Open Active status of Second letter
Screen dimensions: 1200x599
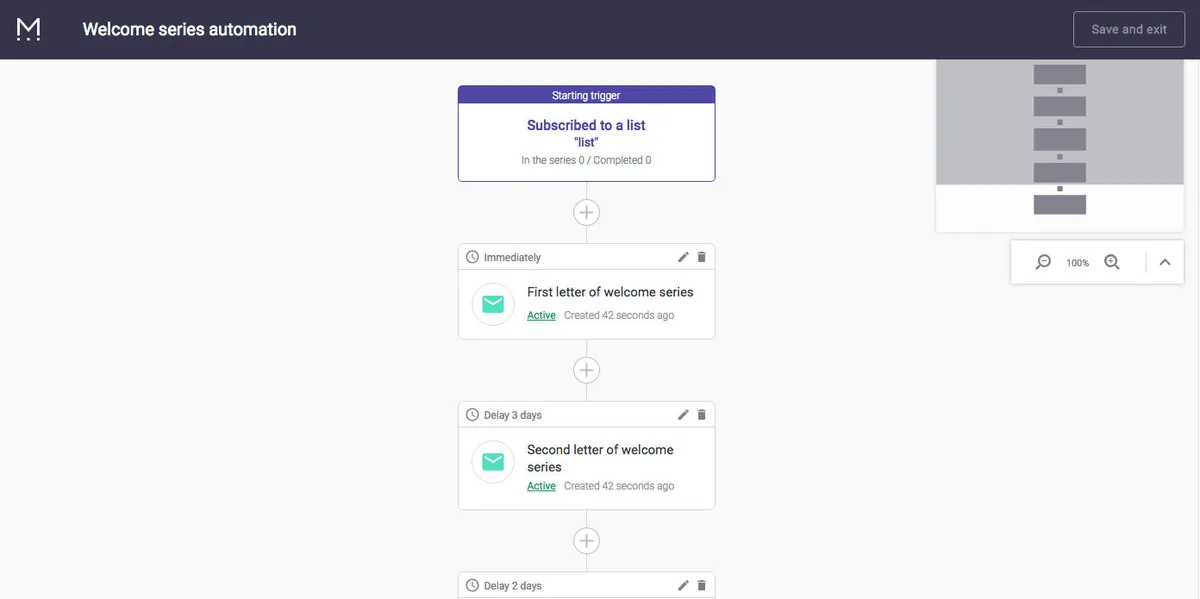pos(541,487)
